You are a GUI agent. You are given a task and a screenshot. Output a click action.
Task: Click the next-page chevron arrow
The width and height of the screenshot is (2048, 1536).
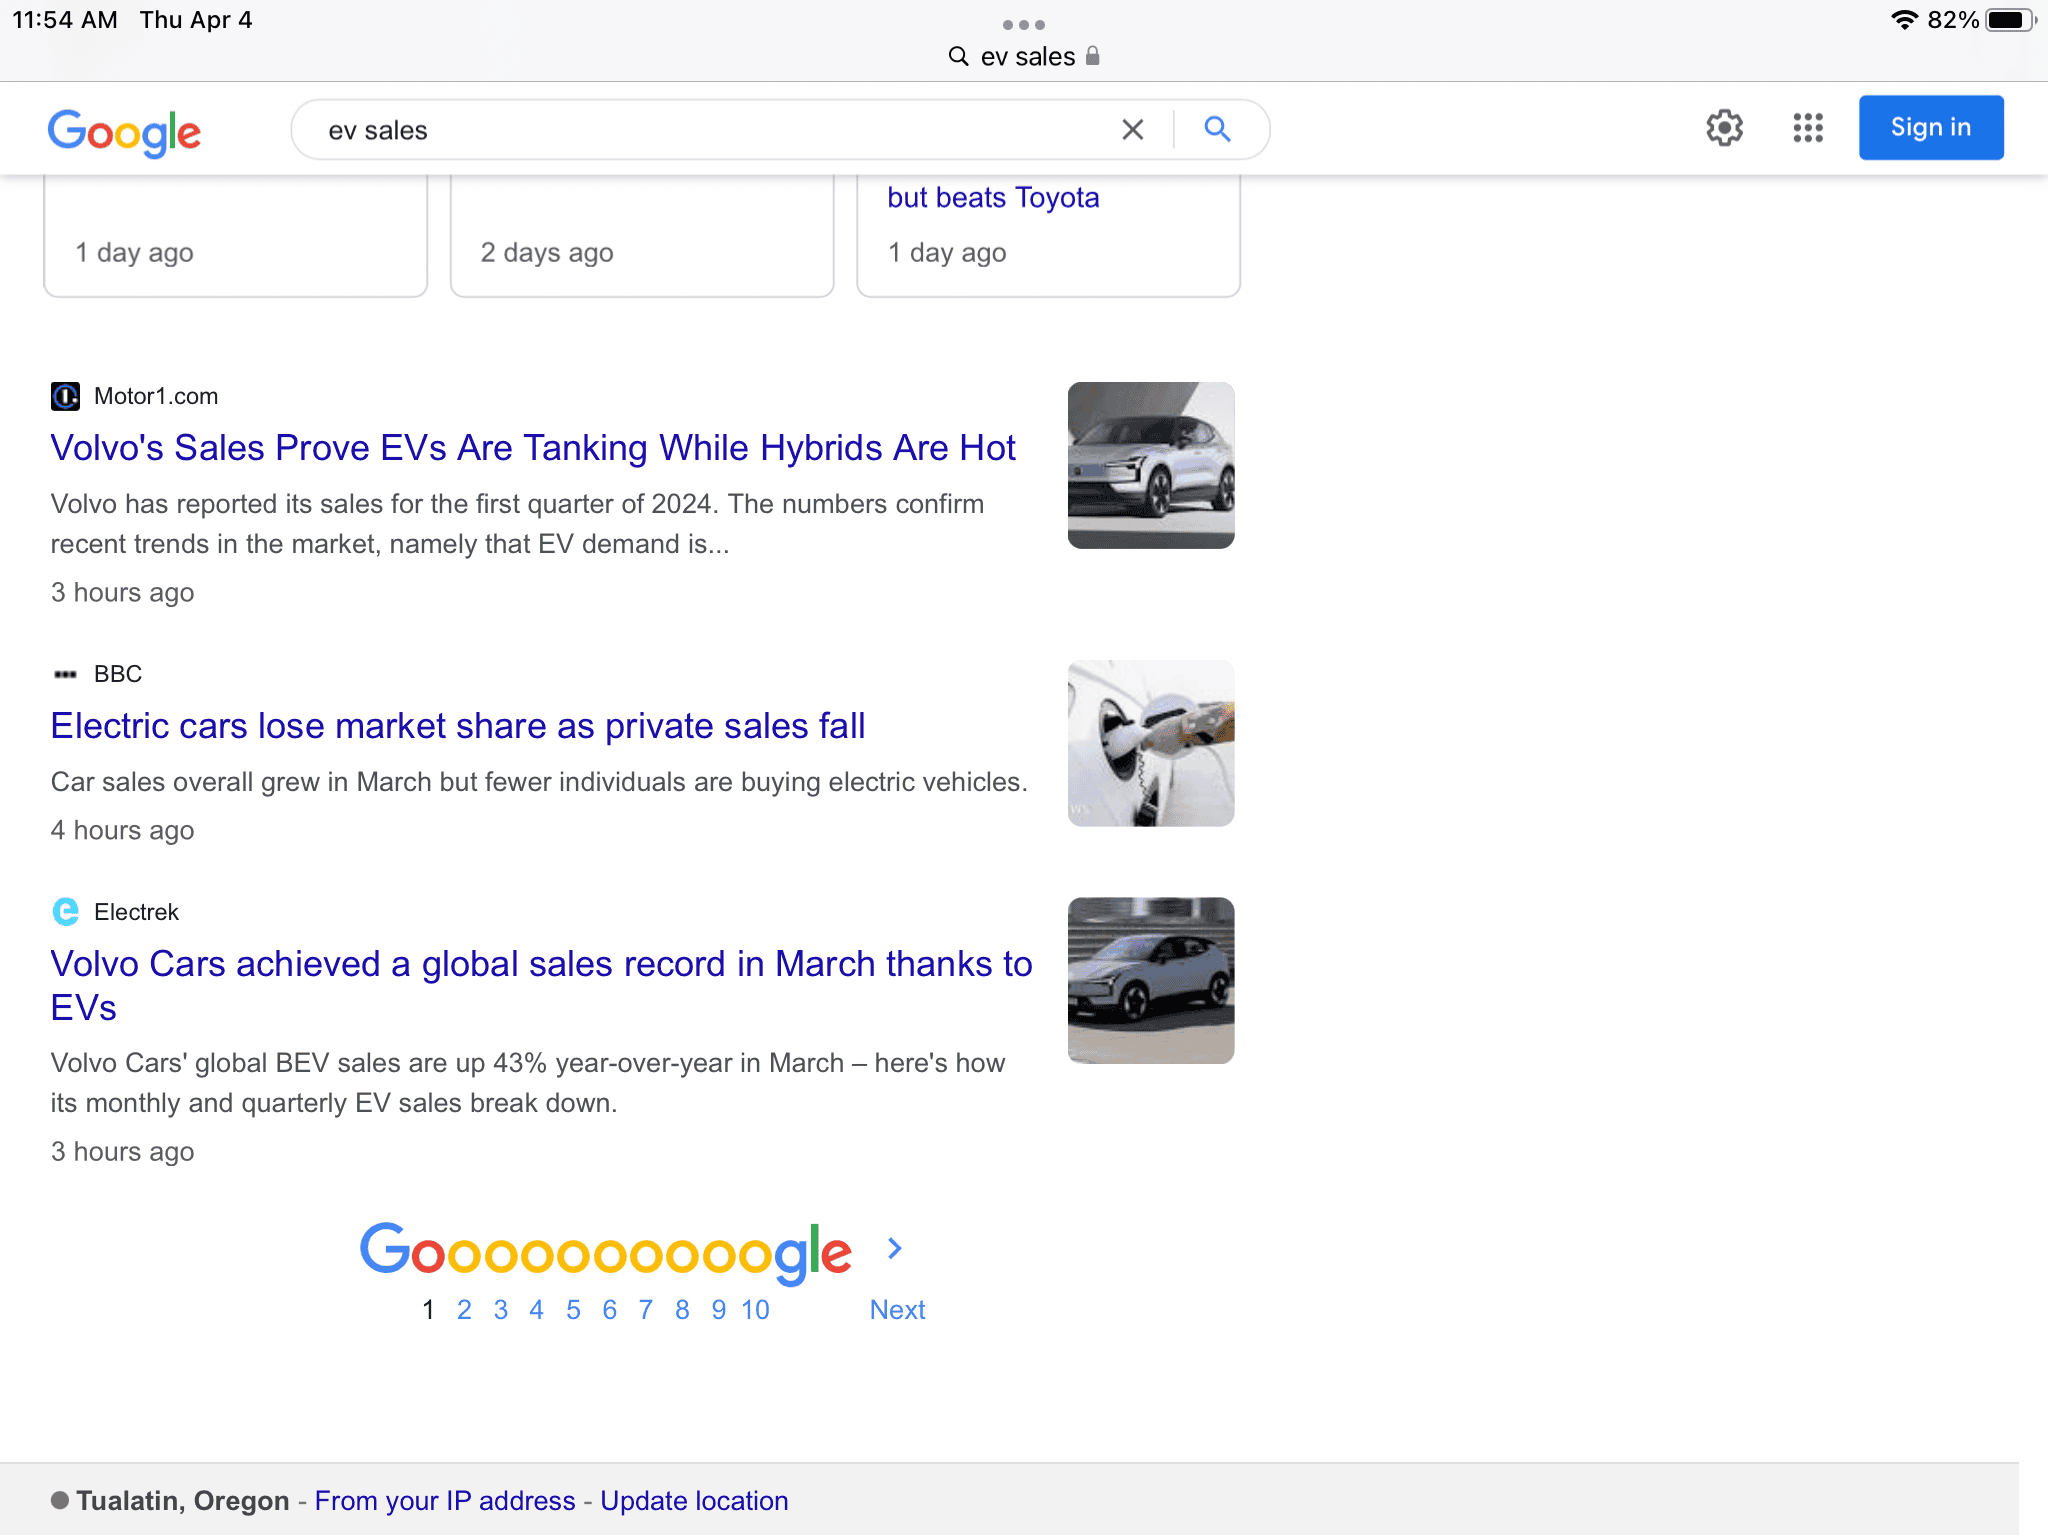(895, 1249)
